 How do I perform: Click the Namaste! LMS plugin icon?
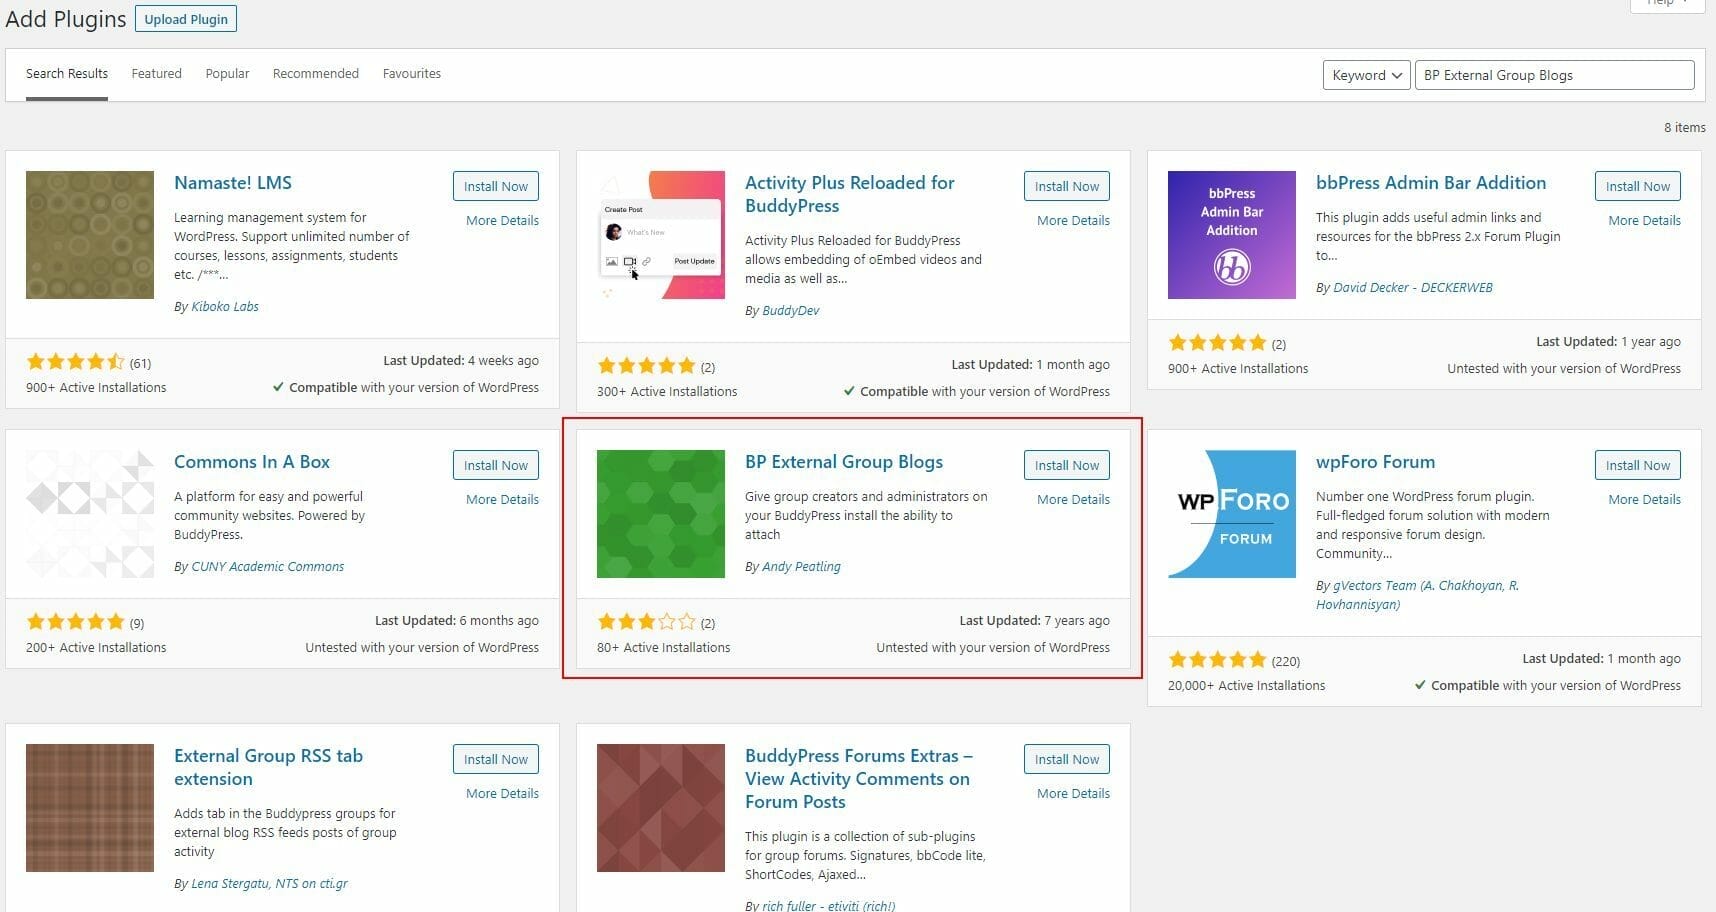tap(90, 235)
